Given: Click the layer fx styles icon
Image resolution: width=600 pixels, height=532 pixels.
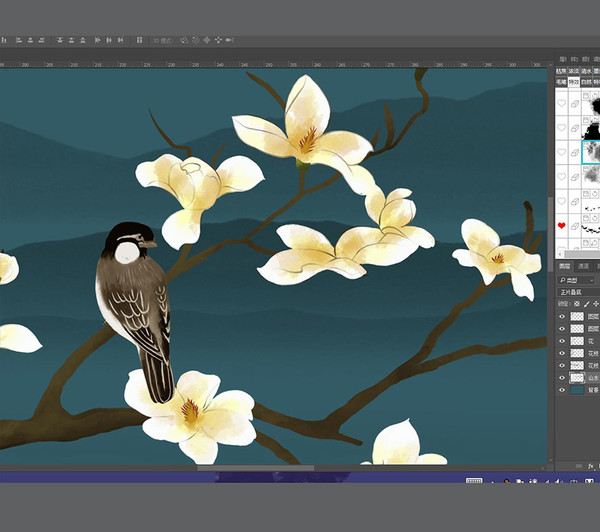Looking at the screenshot, I should click(x=590, y=466).
